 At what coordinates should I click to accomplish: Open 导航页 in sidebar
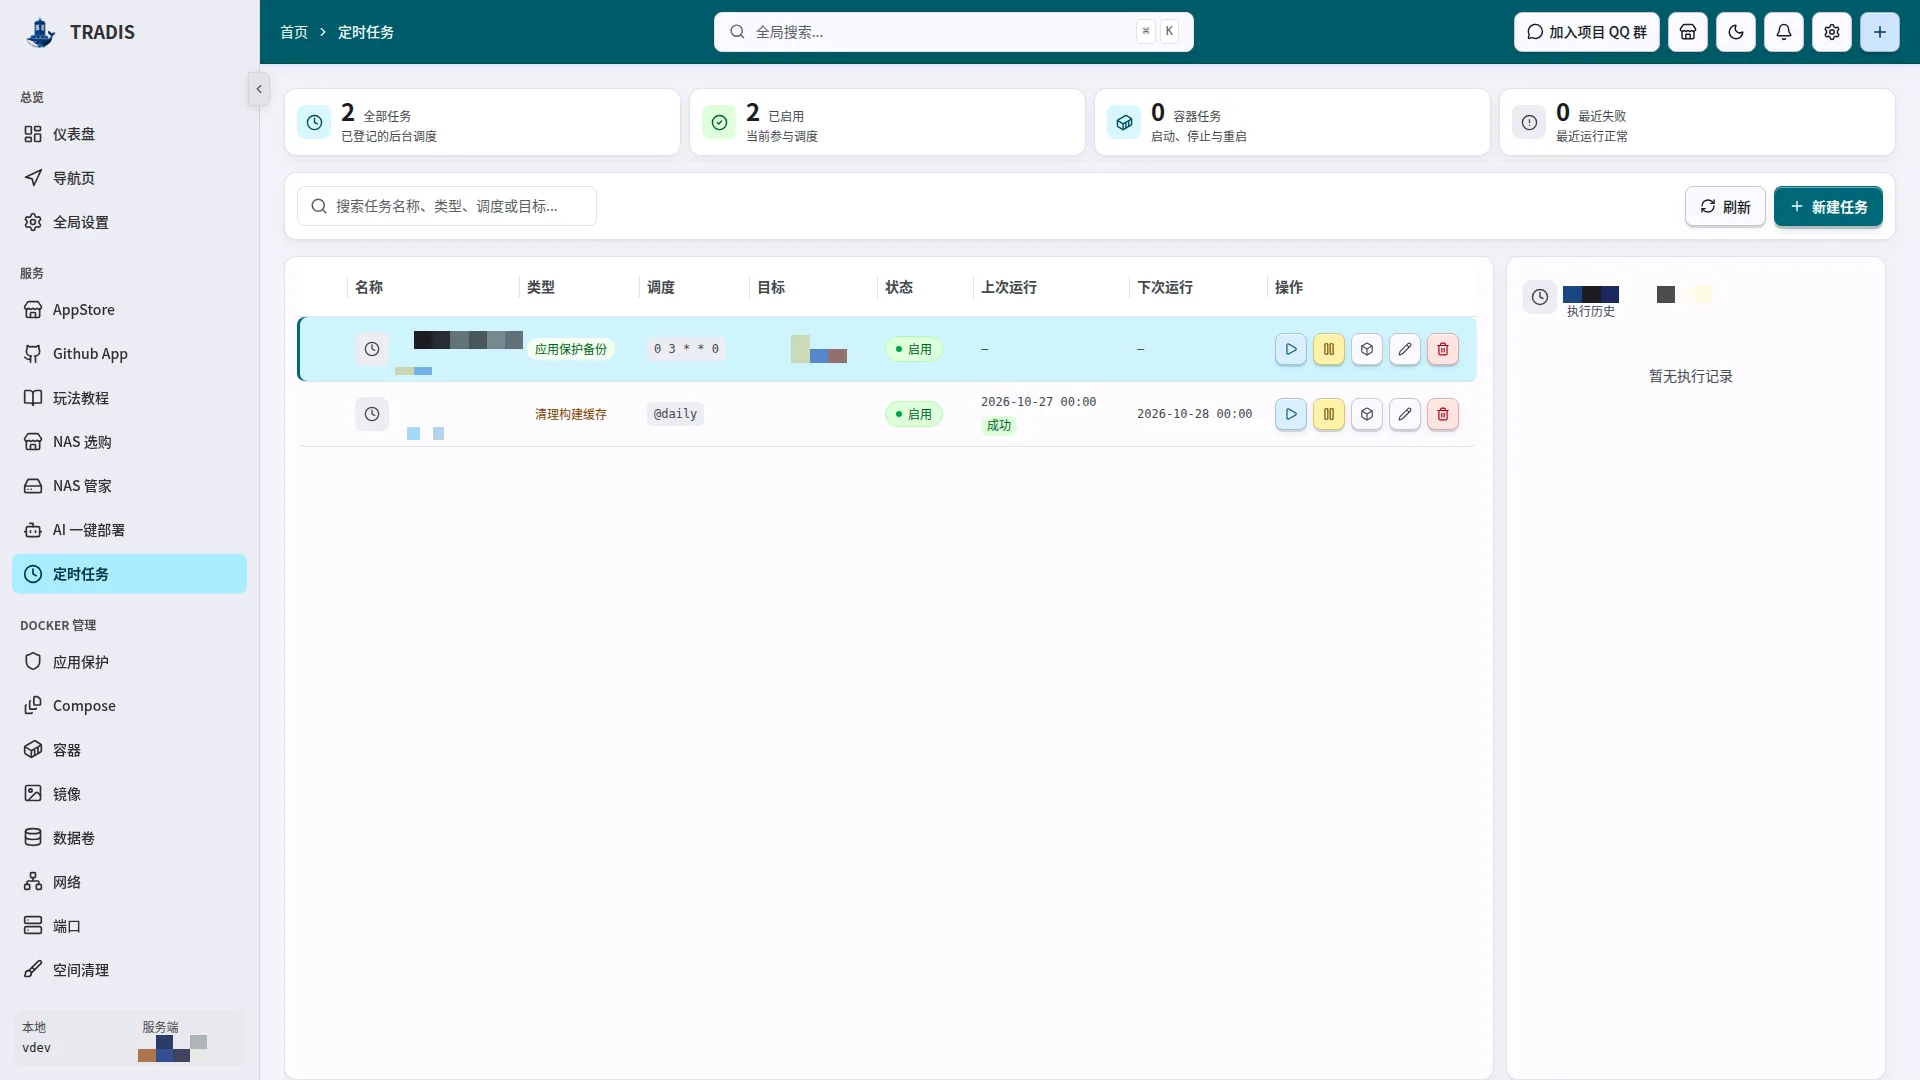click(129, 178)
